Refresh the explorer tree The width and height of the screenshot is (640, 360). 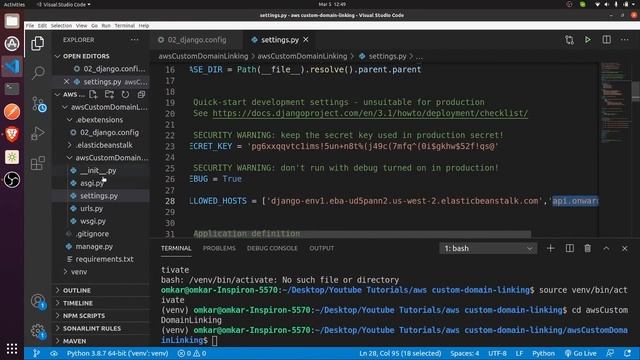pyautogui.click(x=125, y=94)
